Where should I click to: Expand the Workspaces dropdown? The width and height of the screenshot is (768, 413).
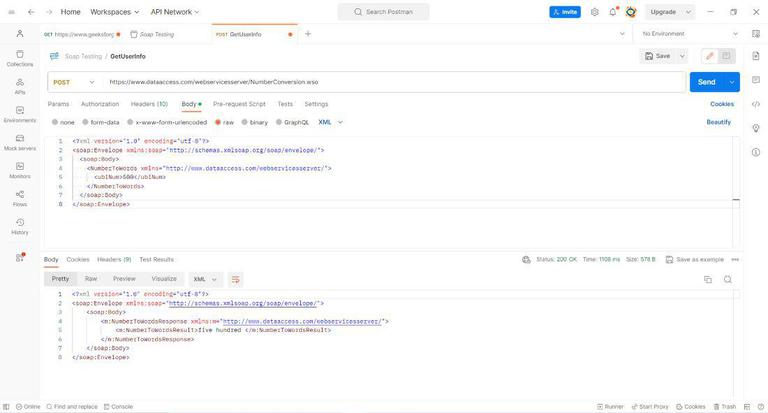point(115,12)
